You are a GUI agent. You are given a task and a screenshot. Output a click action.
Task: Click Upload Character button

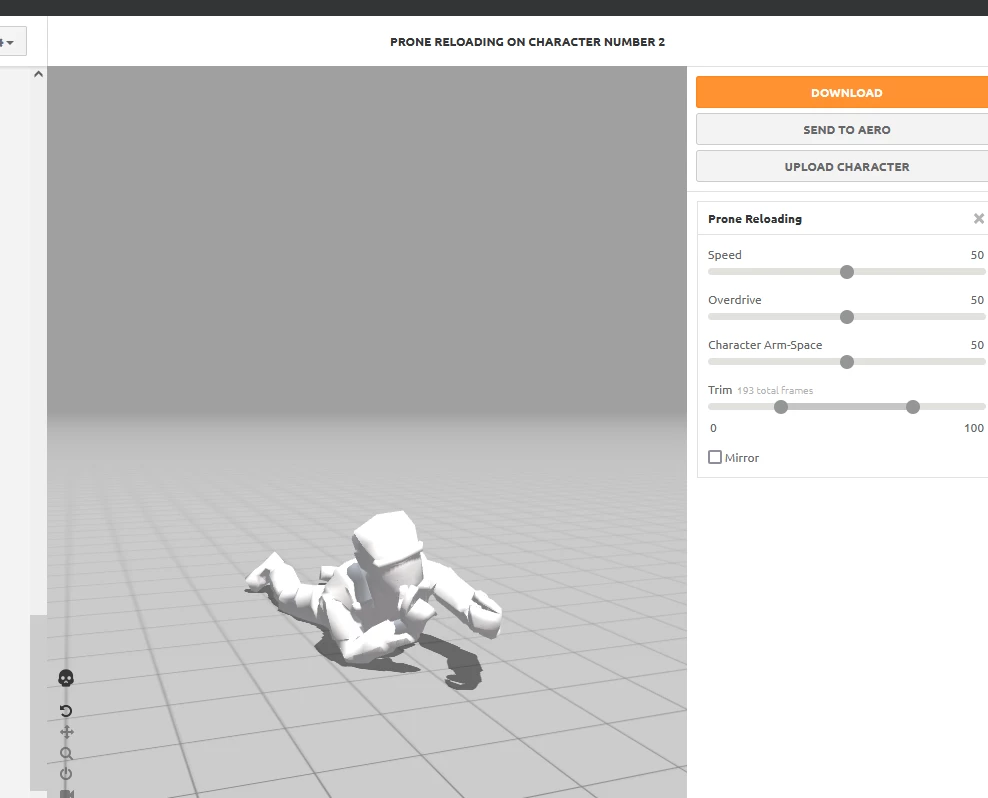tap(842, 167)
